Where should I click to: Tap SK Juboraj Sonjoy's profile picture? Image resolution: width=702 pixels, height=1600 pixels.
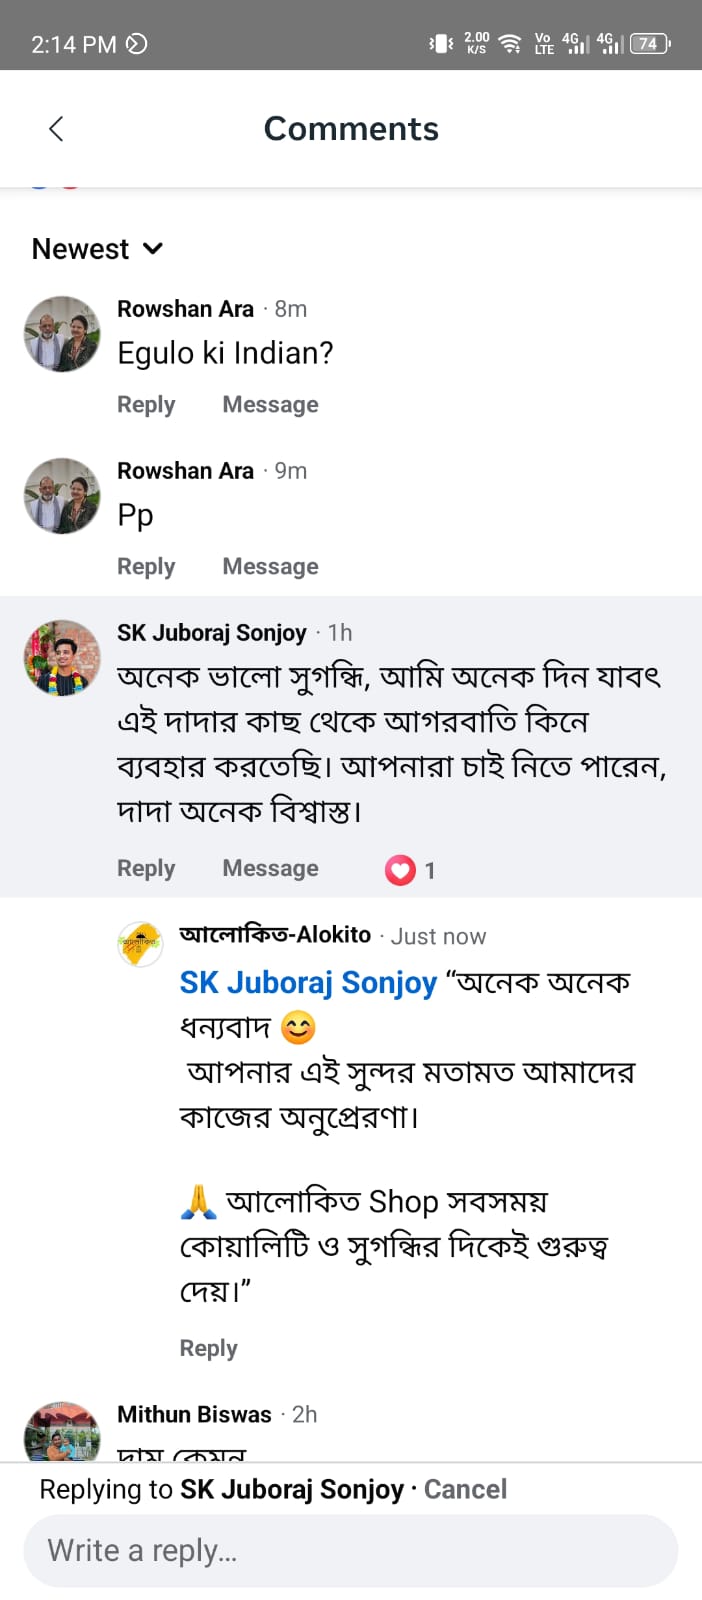[x=62, y=657]
